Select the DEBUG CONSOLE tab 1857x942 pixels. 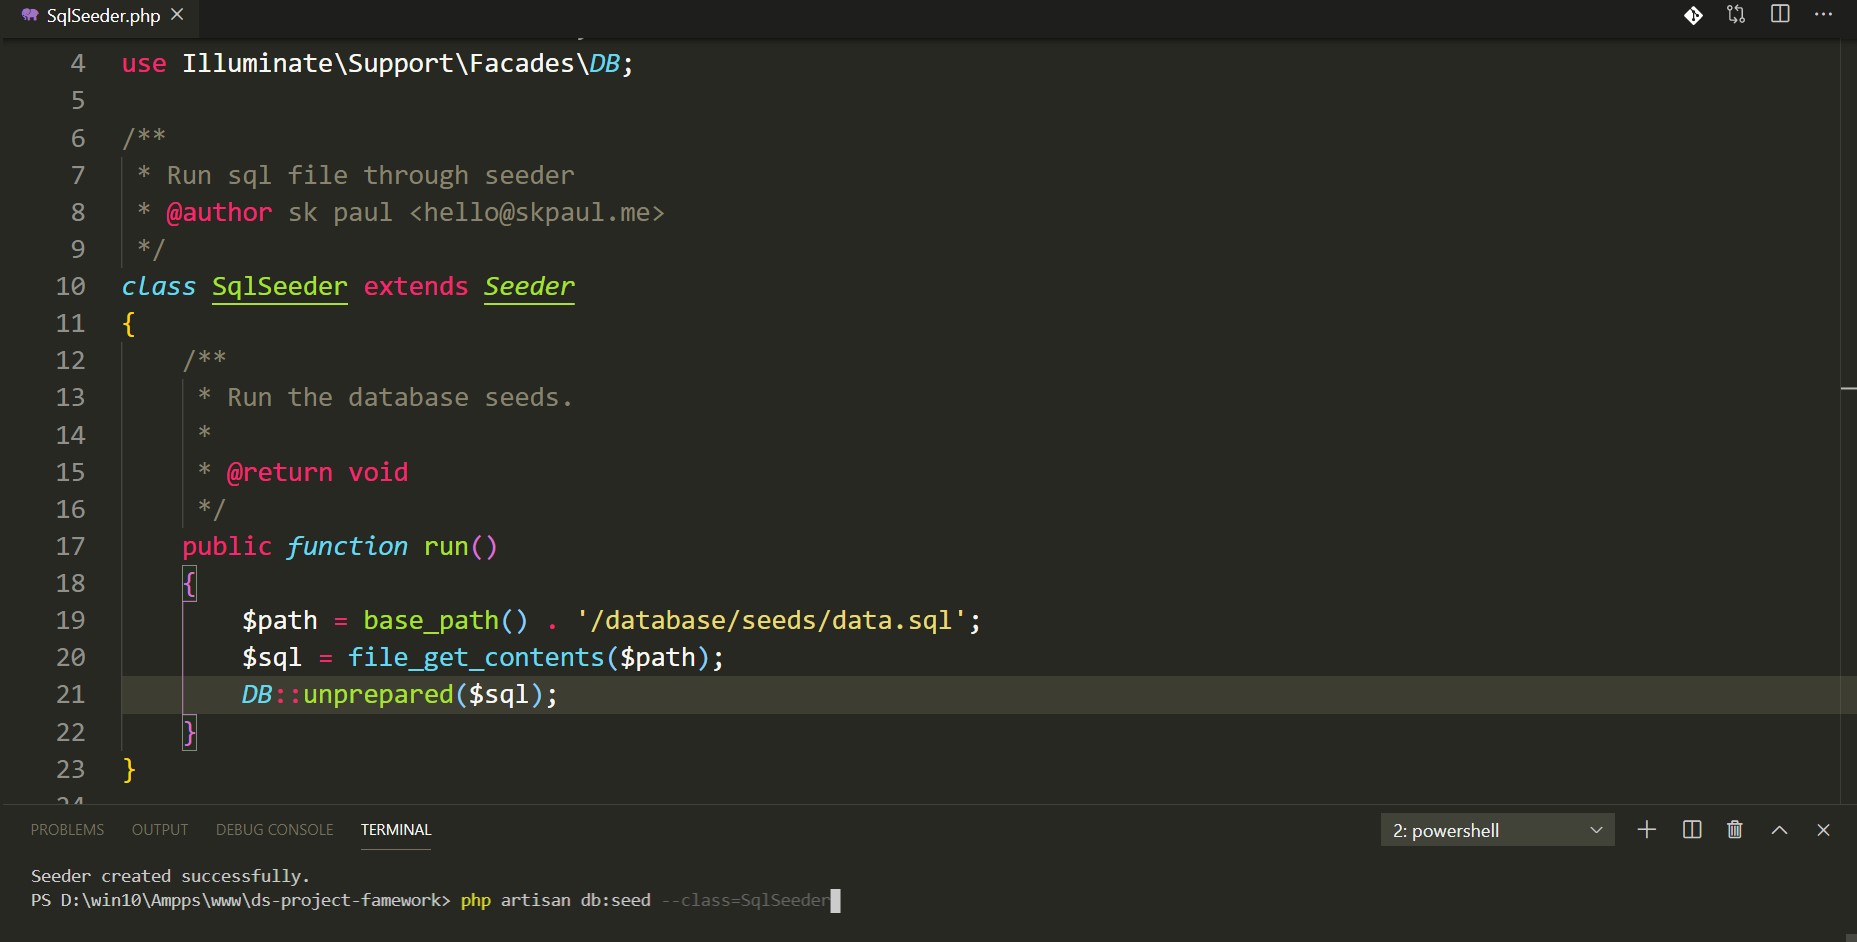tap(274, 829)
